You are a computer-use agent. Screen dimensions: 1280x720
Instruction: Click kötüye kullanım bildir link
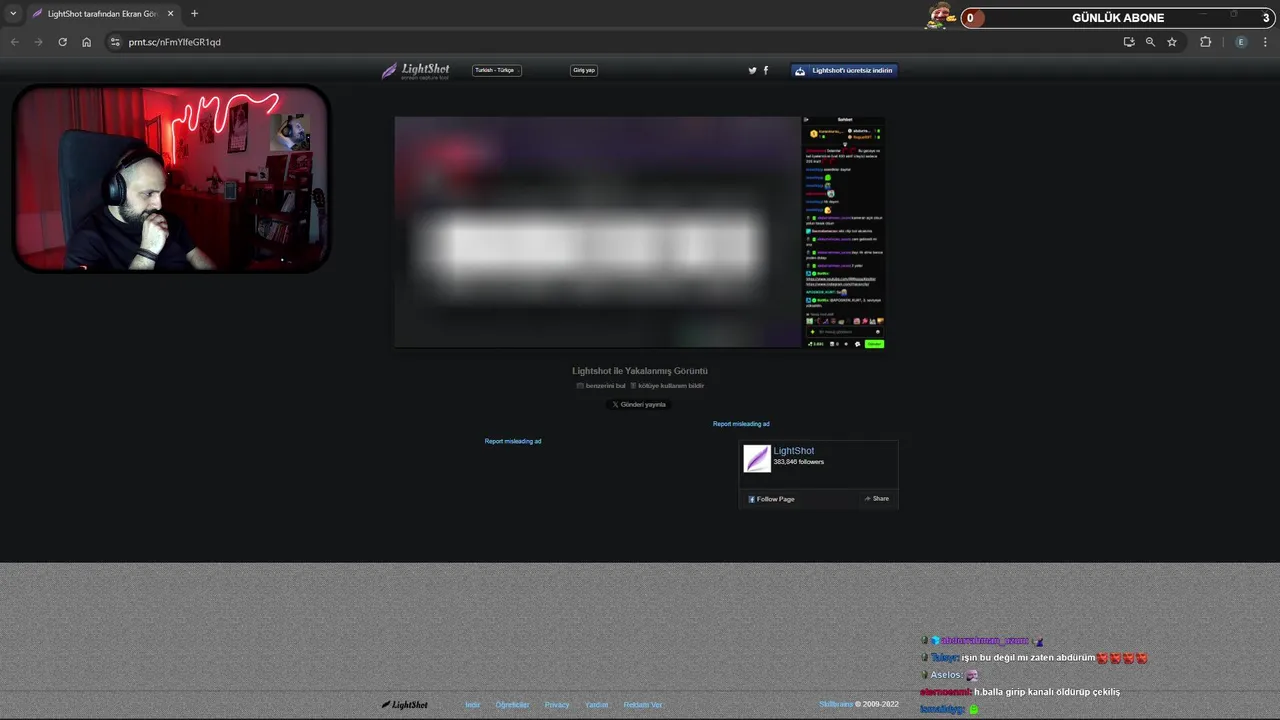[667, 386]
